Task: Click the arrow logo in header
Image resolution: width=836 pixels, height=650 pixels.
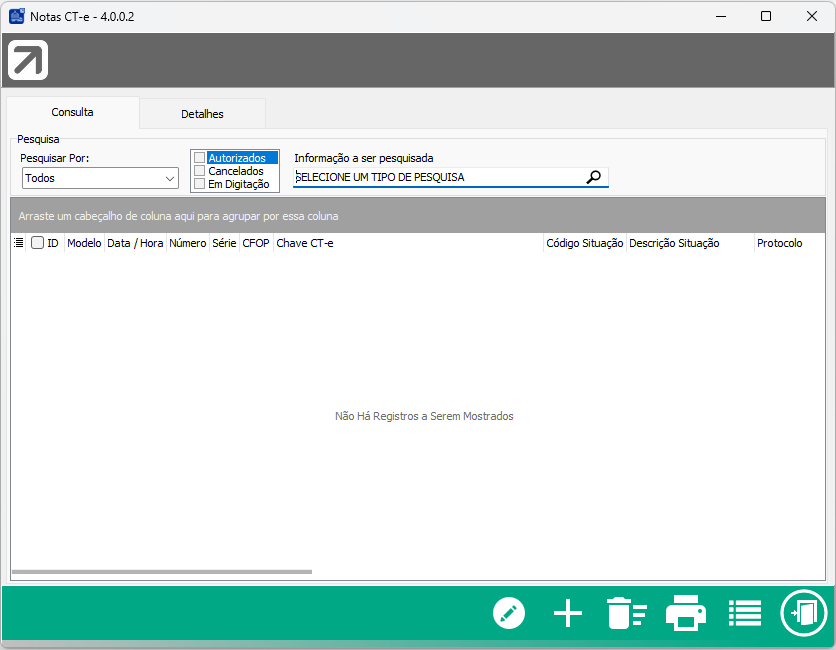Action: pos(28,60)
